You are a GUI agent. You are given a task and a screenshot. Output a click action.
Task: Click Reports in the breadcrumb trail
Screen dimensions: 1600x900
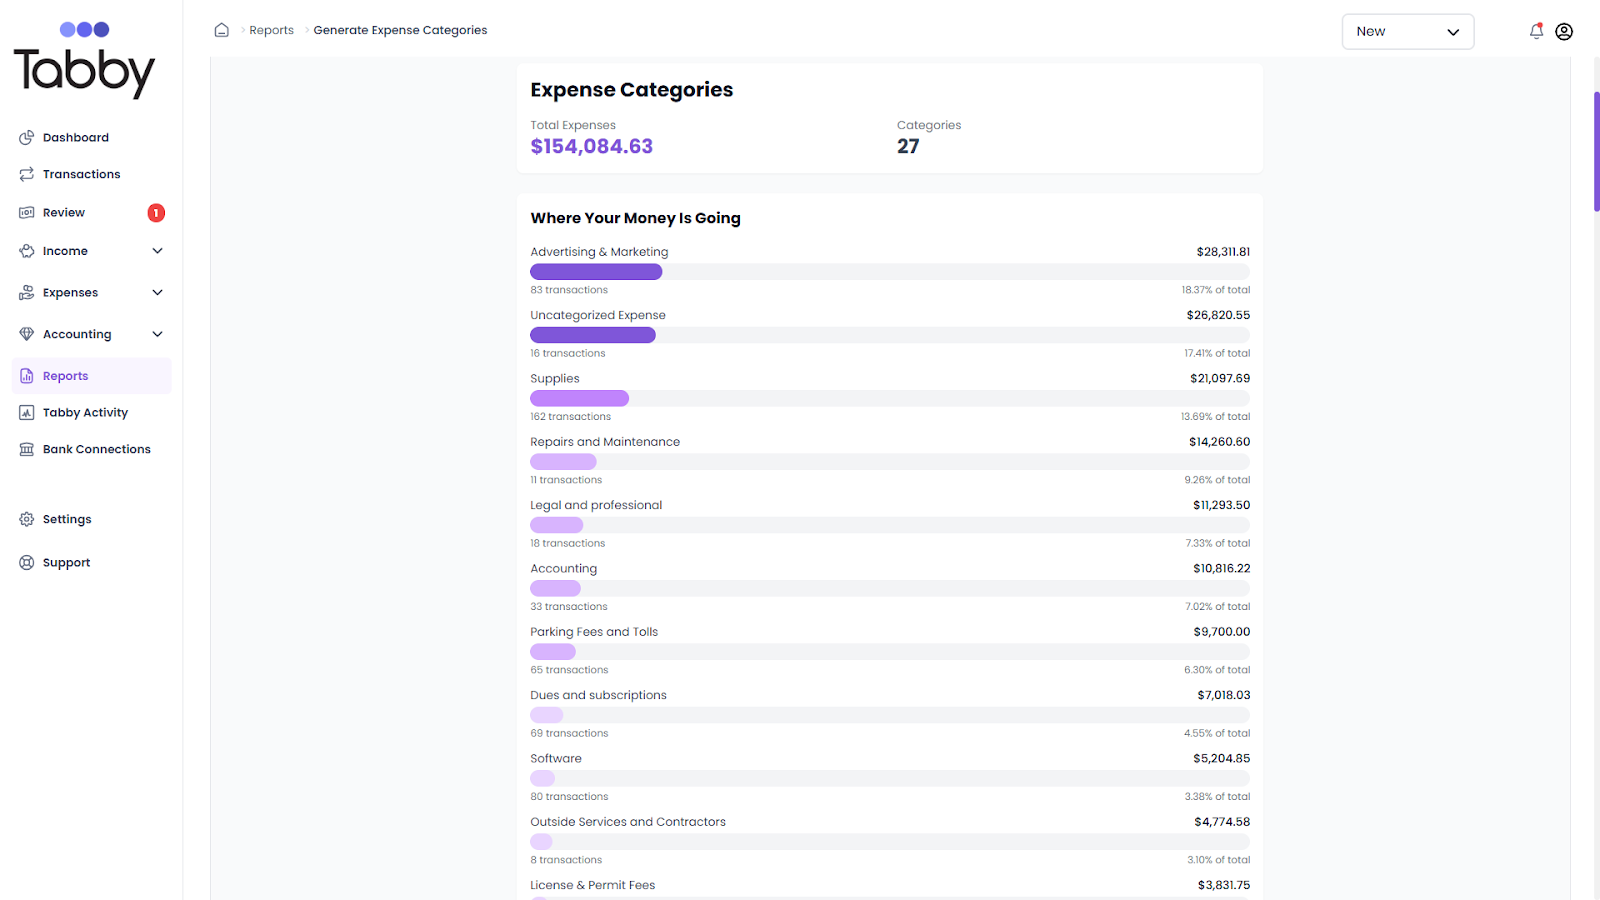271,30
